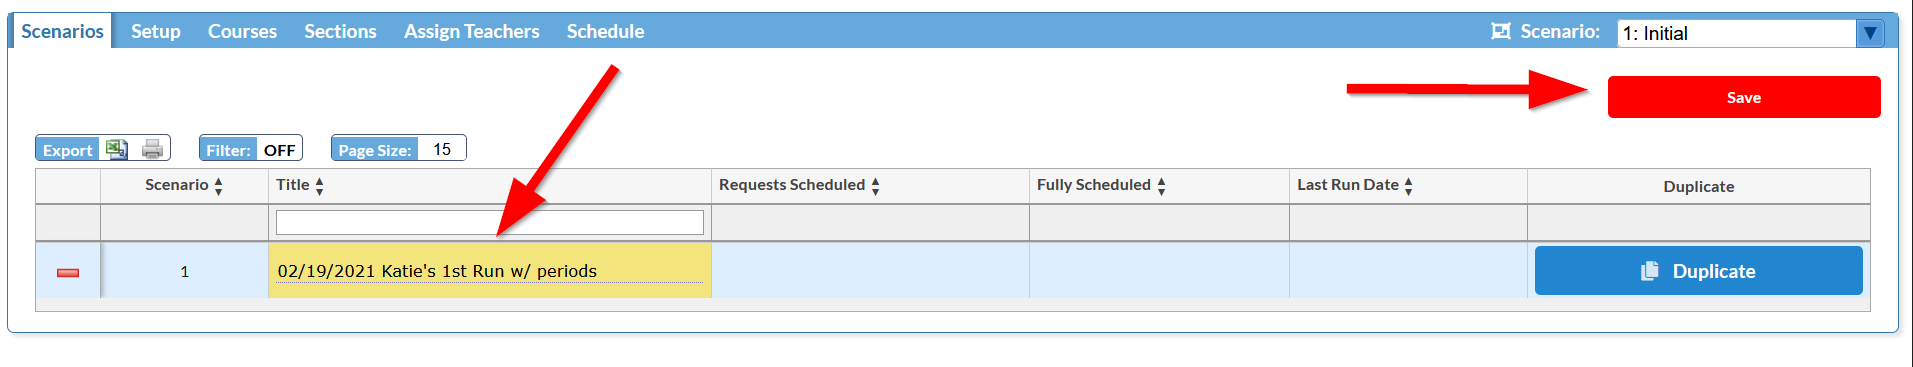
Task: Click the printer icon
Action: [152, 149]
